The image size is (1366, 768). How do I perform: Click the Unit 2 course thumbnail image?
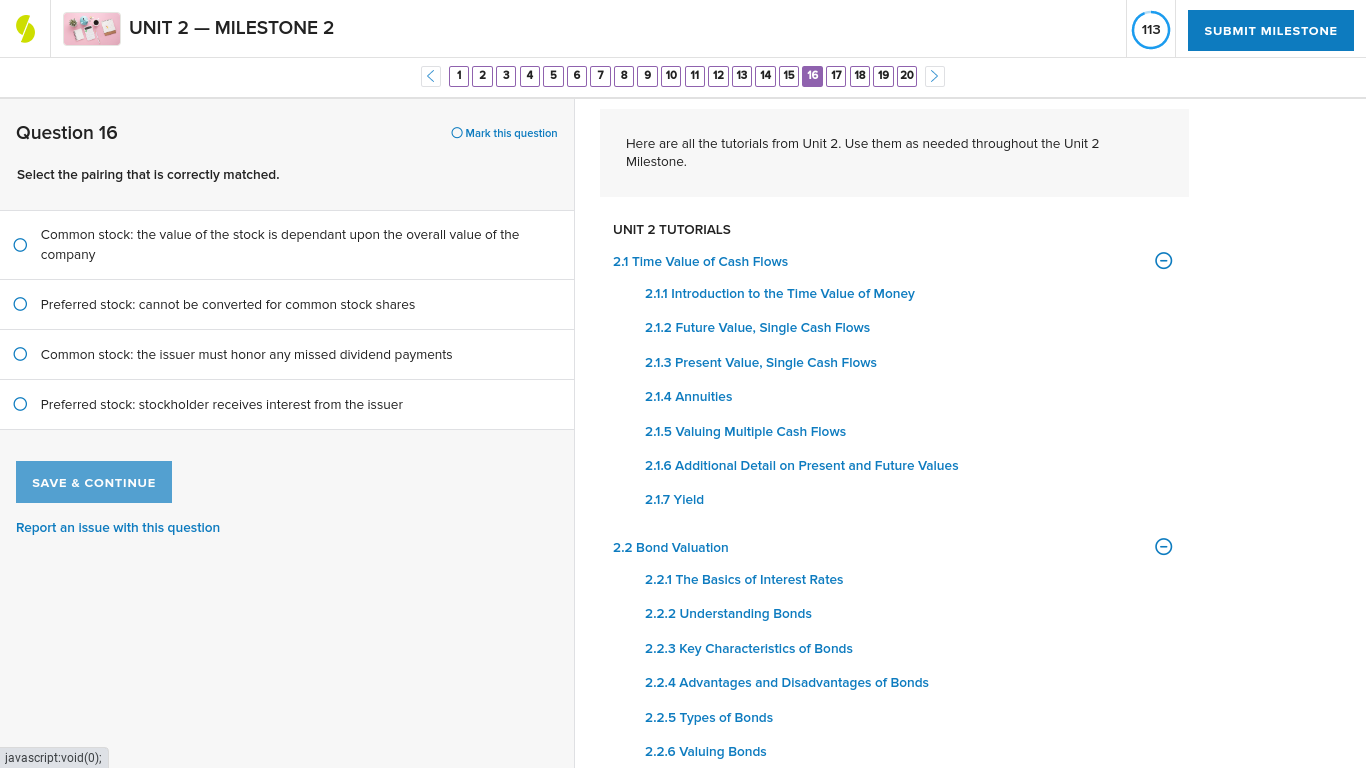point(91,28)
